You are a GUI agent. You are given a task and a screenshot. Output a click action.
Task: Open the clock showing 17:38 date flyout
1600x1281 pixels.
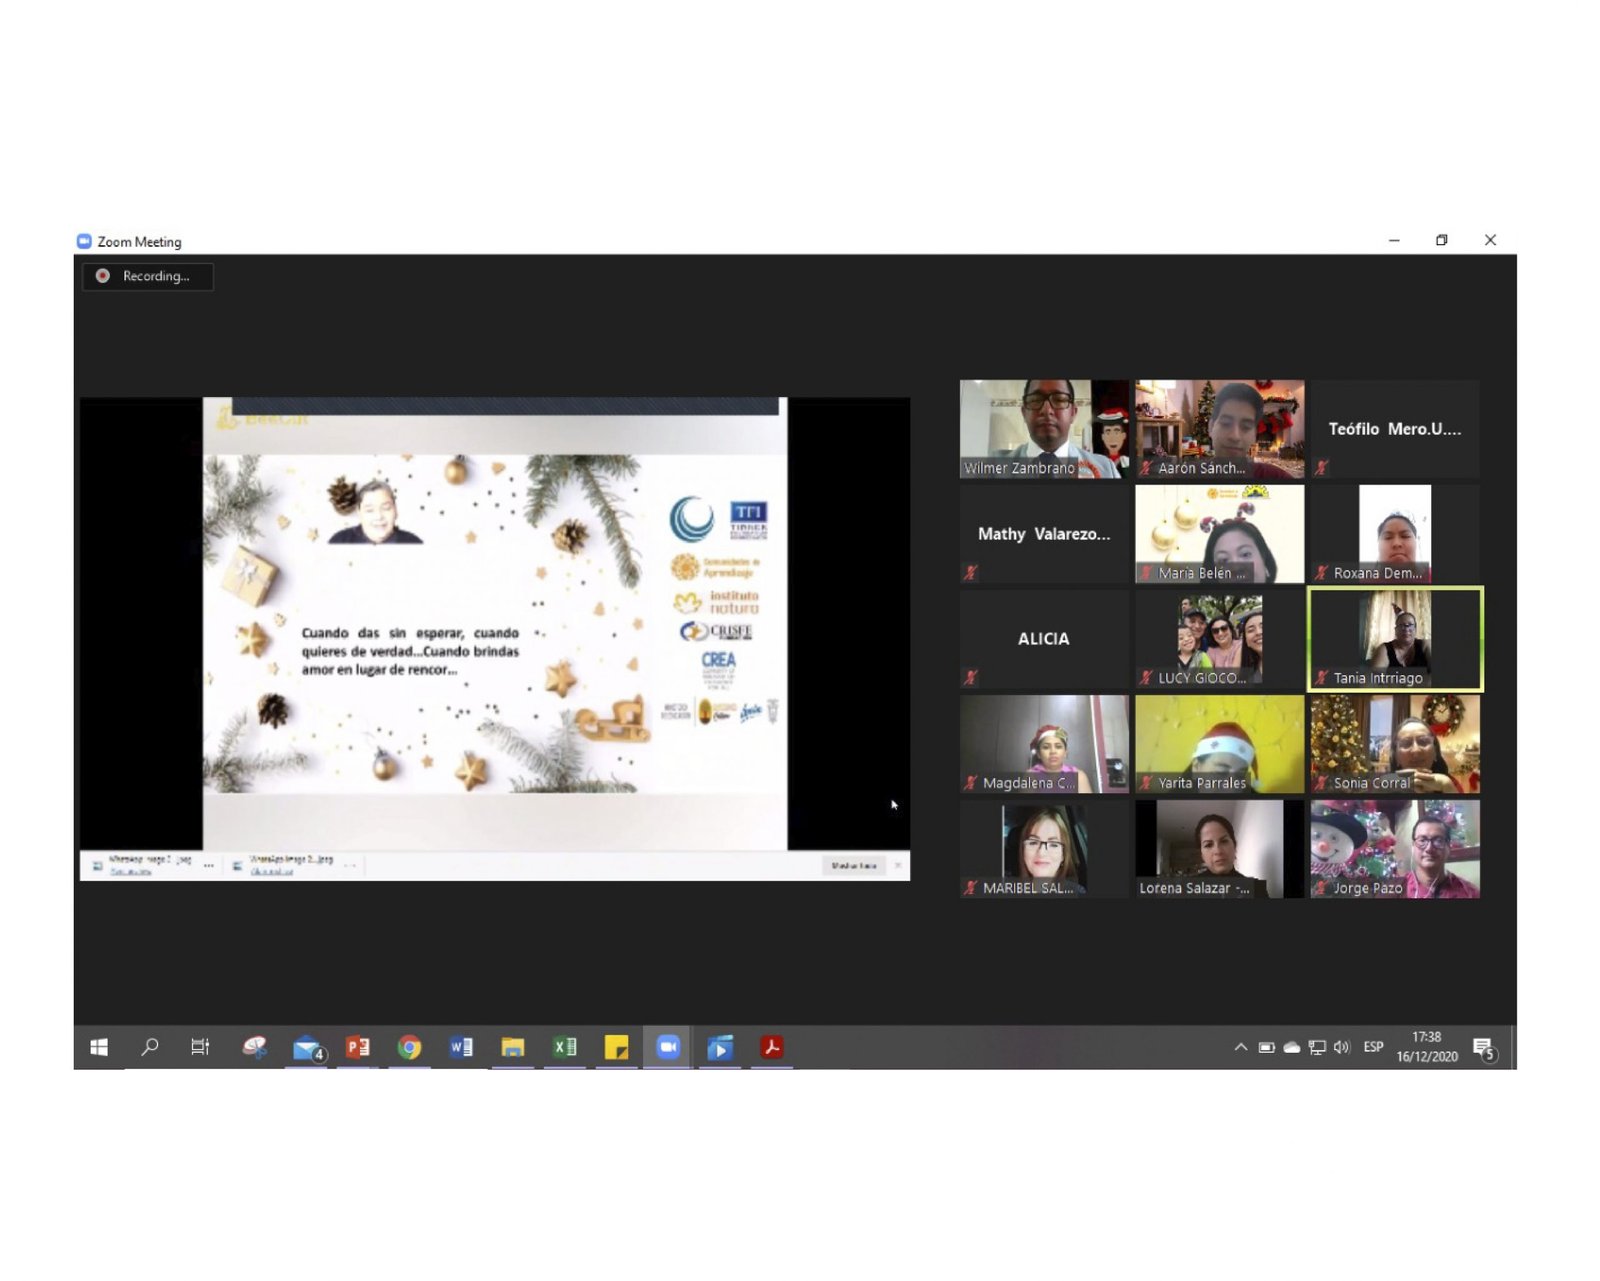[1426, 1047]
